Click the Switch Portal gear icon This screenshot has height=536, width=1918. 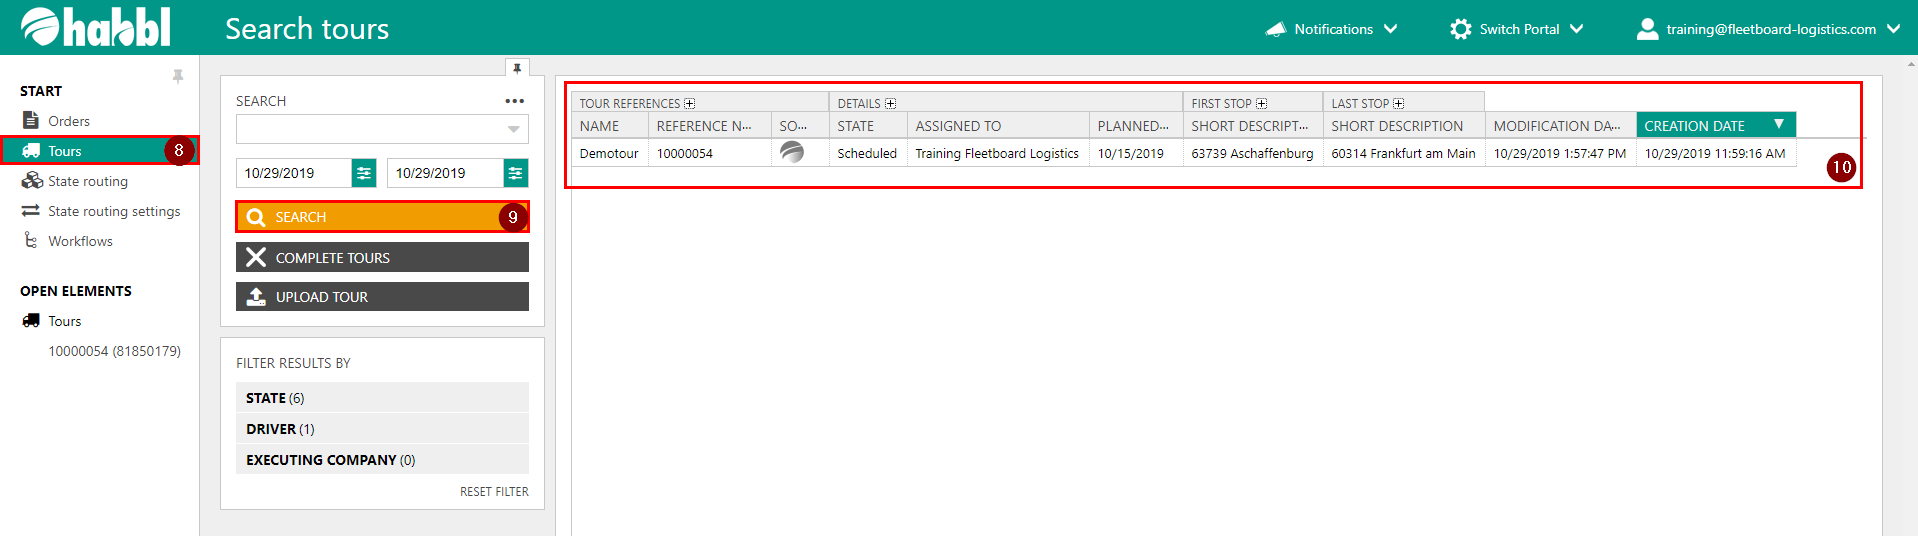1460,29
